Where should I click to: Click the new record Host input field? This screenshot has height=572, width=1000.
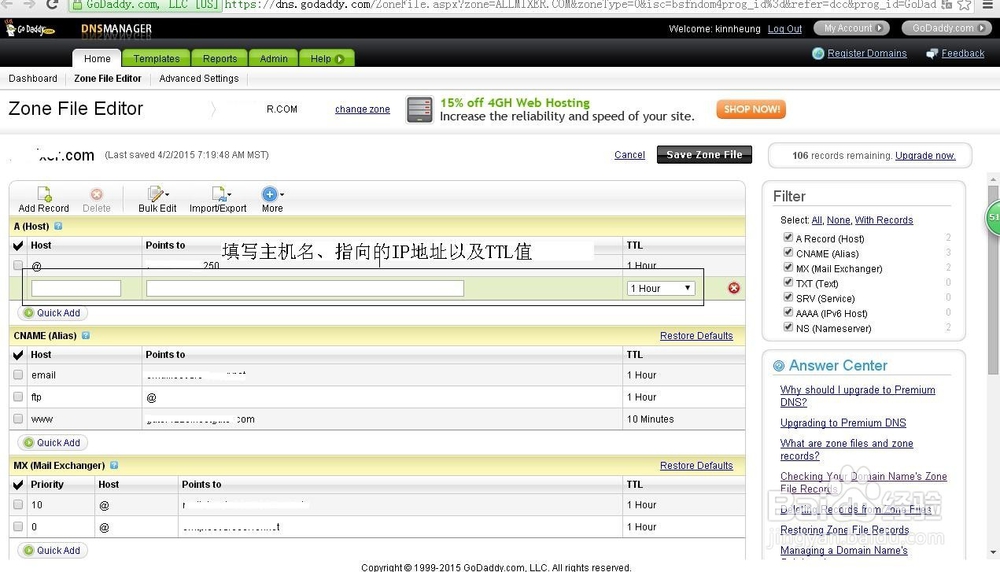coord(76,288)
